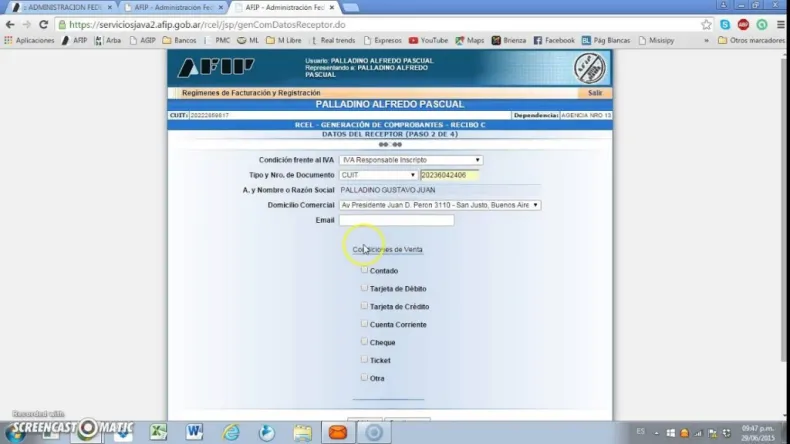Open the Otros marcadores bookmarks folder
Screen dimensions: 790x444
click(x=748, y=41)
